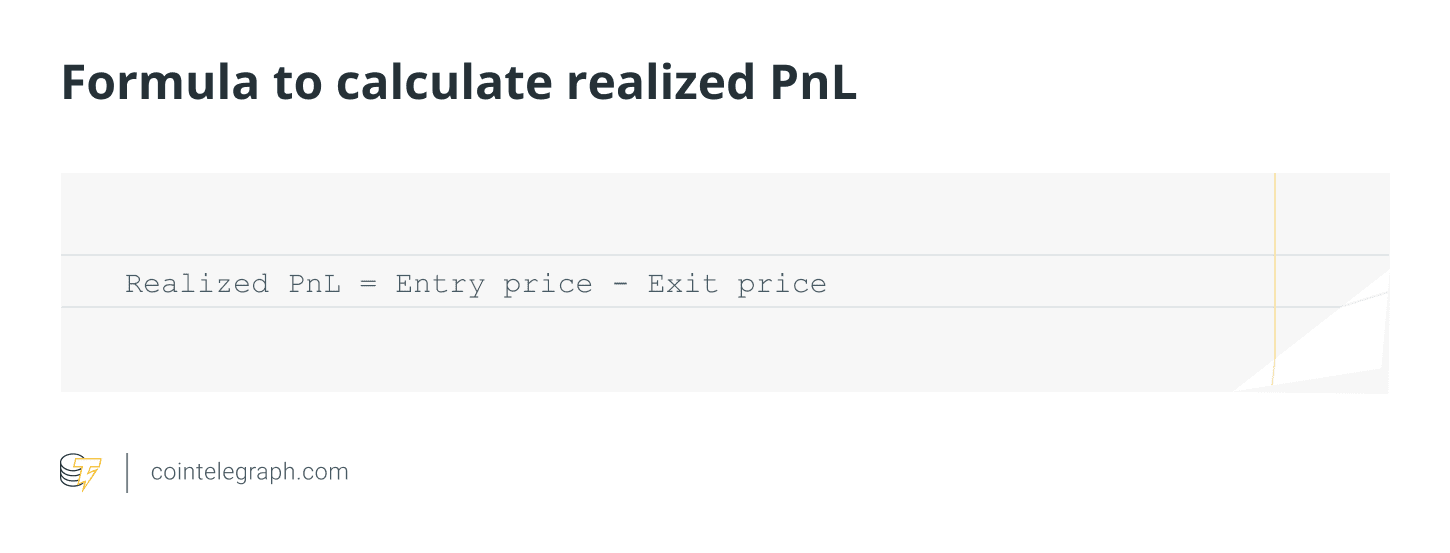Open the cointelegraph.com link
This screenshot has width=1450, height=553.
tap(249, 472)
